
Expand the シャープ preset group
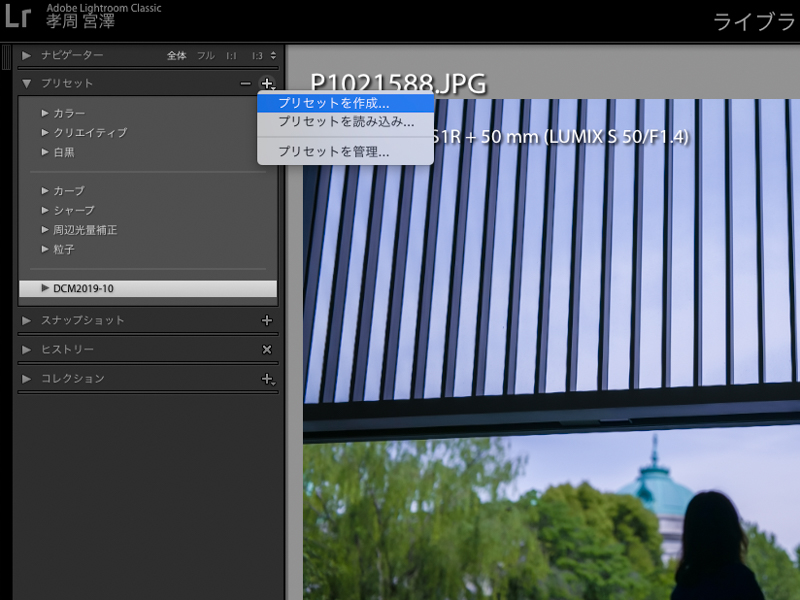(x=45, y=210)
